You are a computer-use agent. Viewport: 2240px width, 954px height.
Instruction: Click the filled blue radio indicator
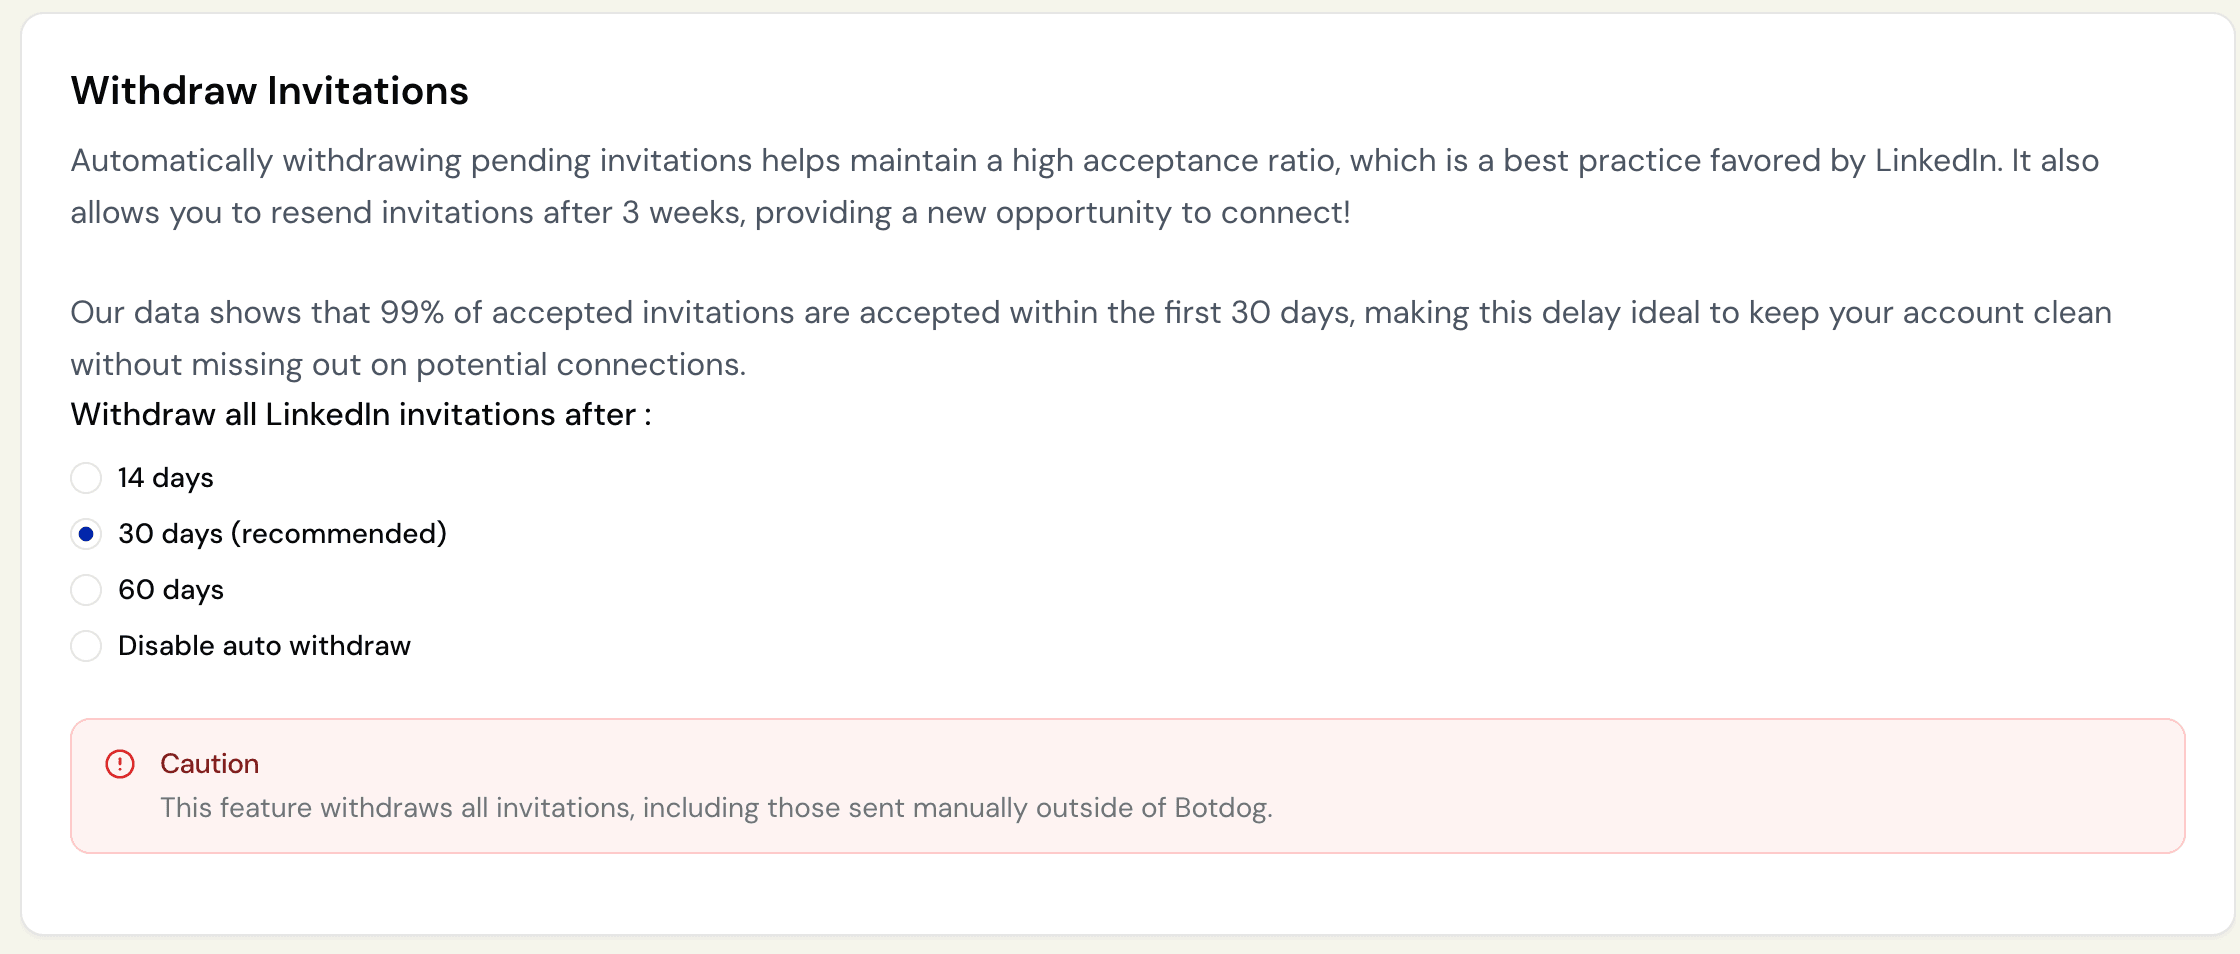86,534
